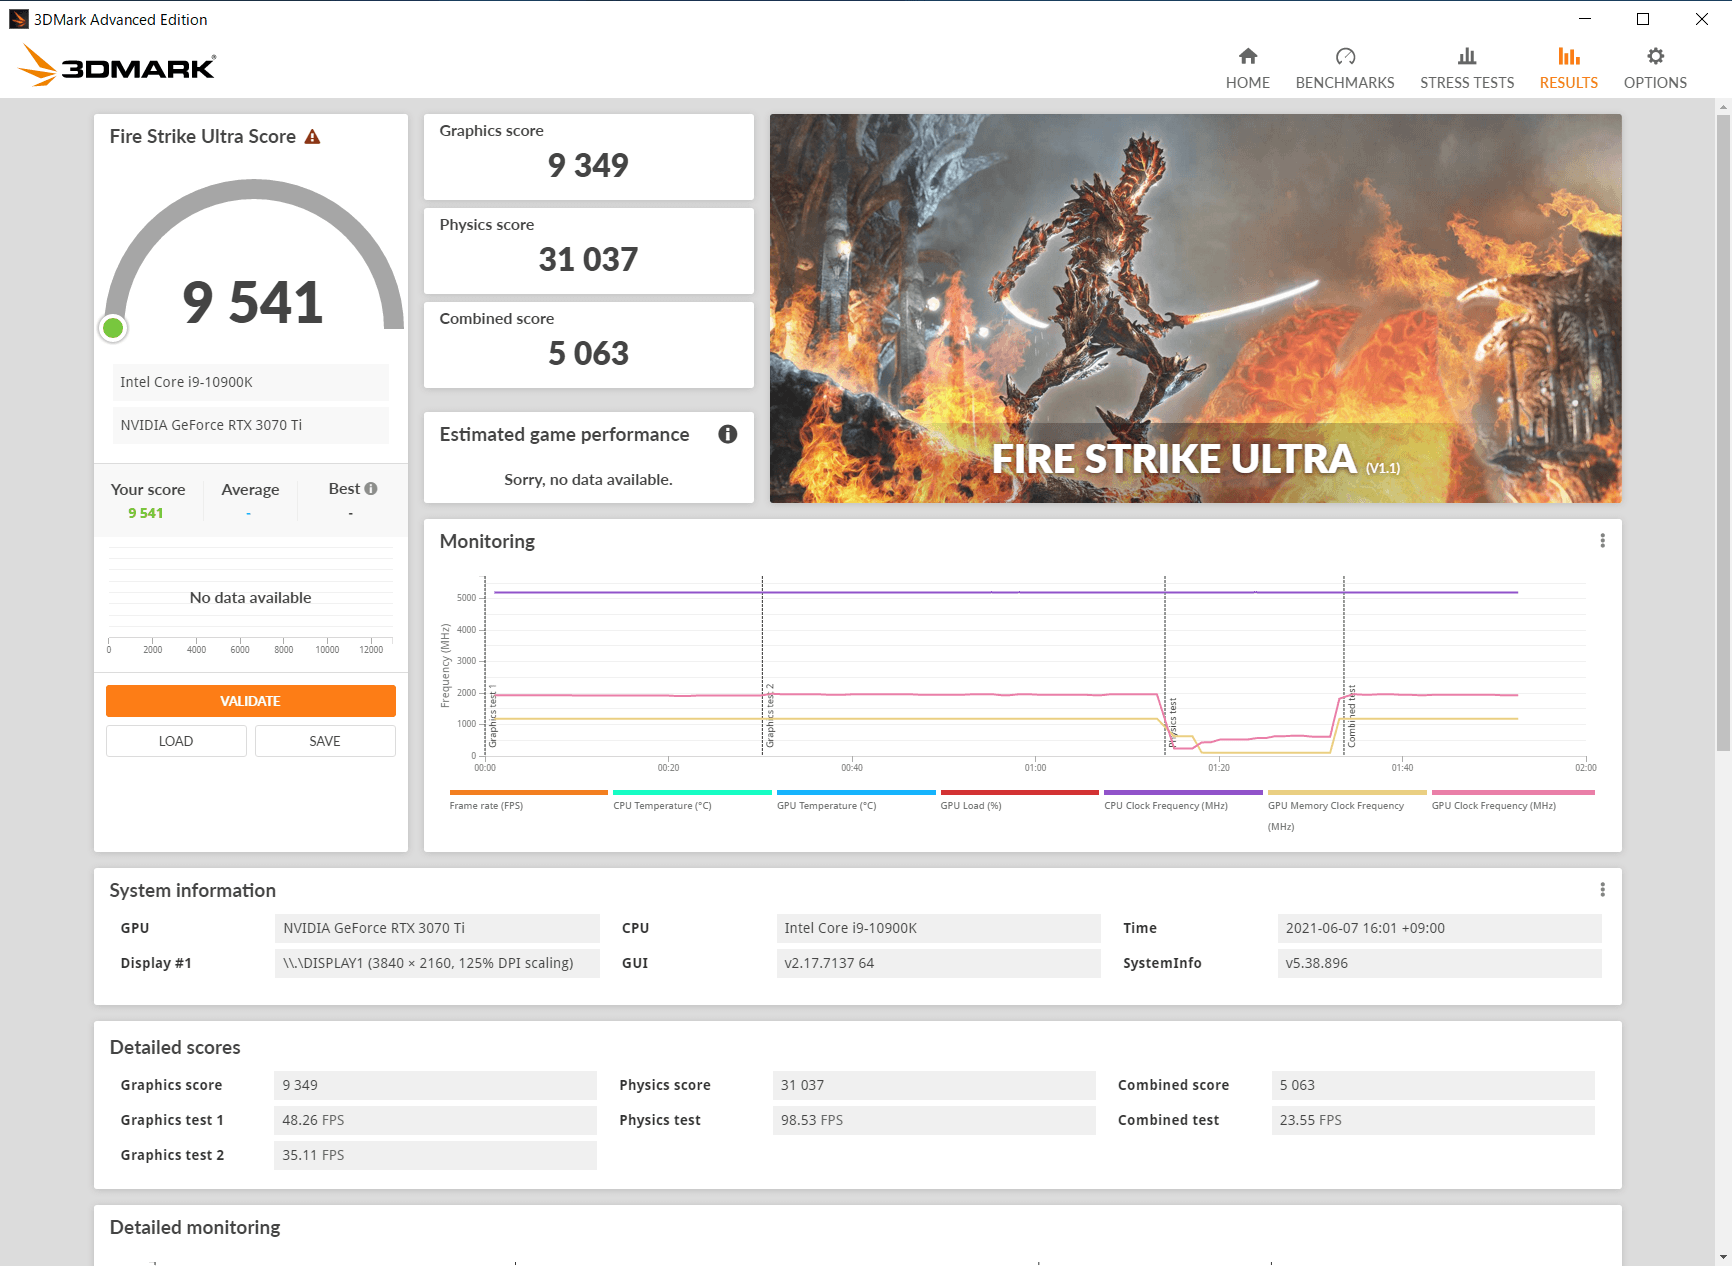The width and height of the screenshot is (1732, 1266).
Task: Click the Intel Core i9-10900K field under score
Action: (x=251, y=382)
